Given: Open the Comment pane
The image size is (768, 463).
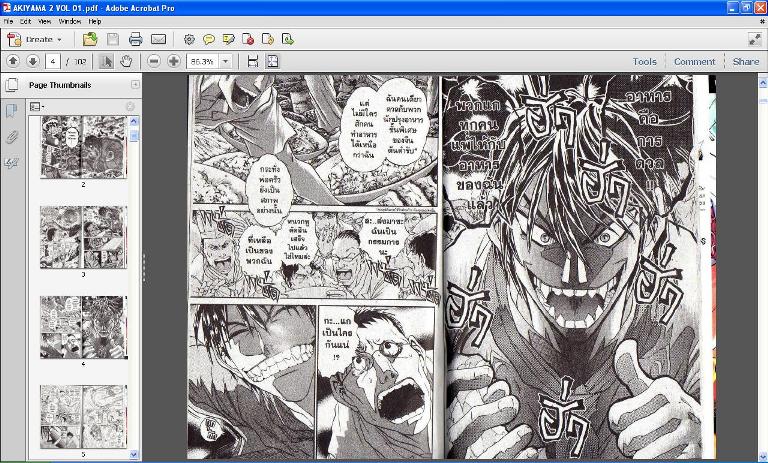Looking at the screenshot, I should [x=695, y=62].
